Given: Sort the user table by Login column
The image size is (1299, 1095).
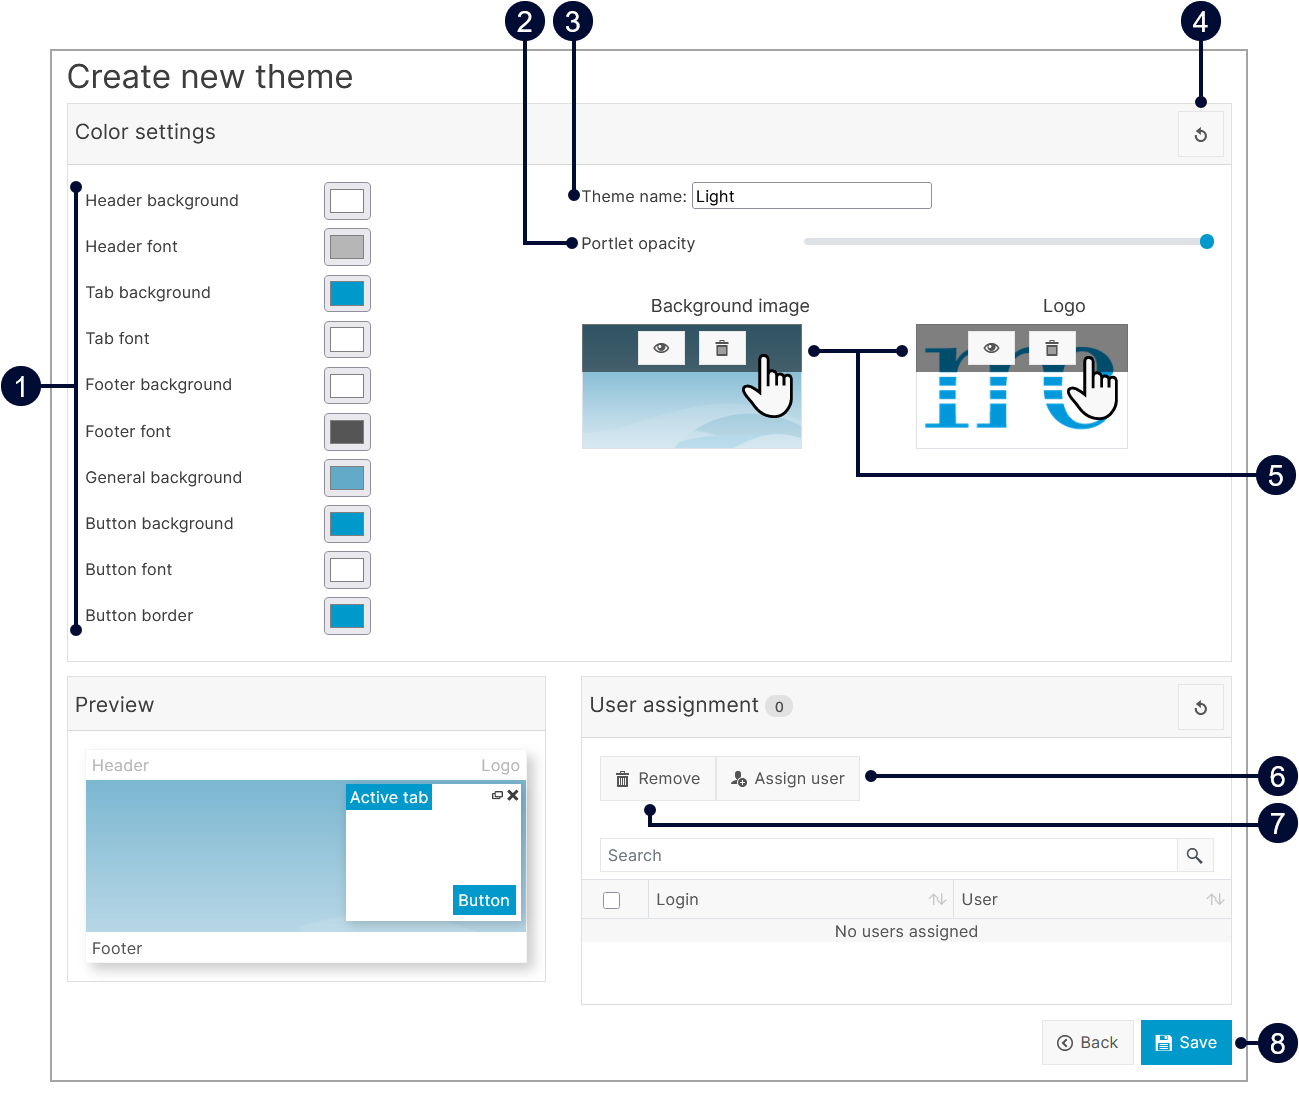Looking at the screenshot, I should [936, 900].
